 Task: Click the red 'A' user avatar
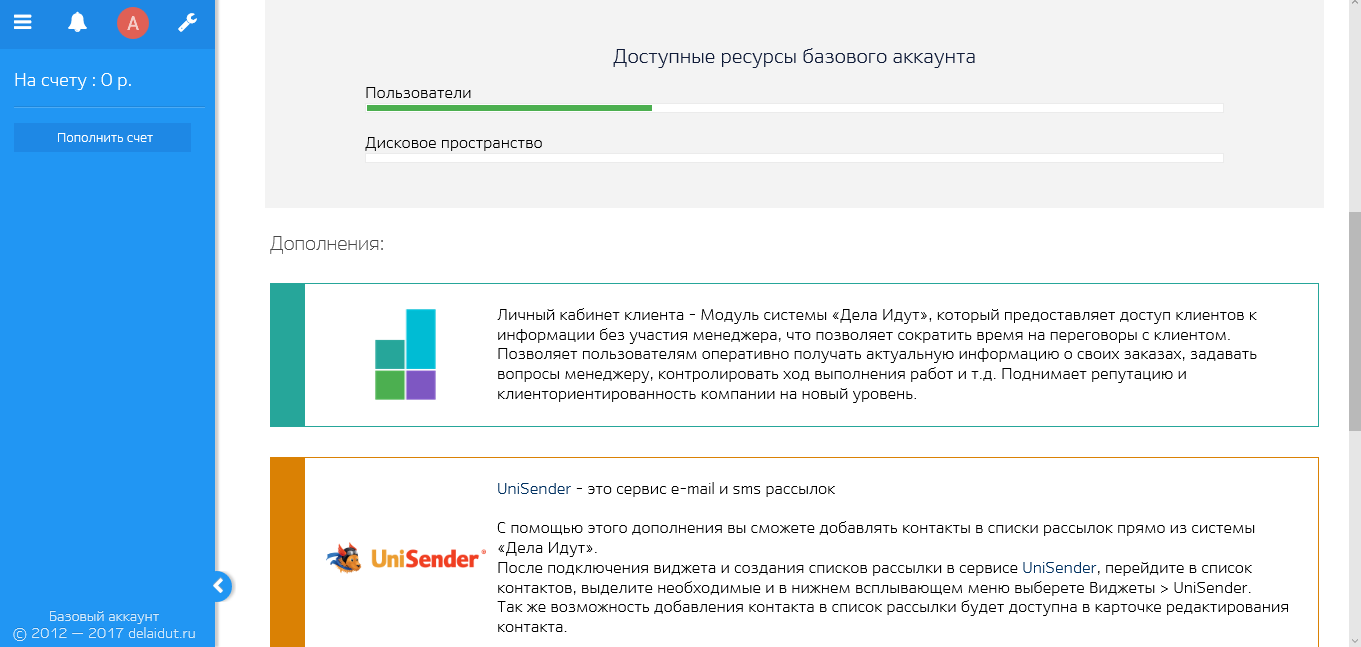click(x=131, y=21)
